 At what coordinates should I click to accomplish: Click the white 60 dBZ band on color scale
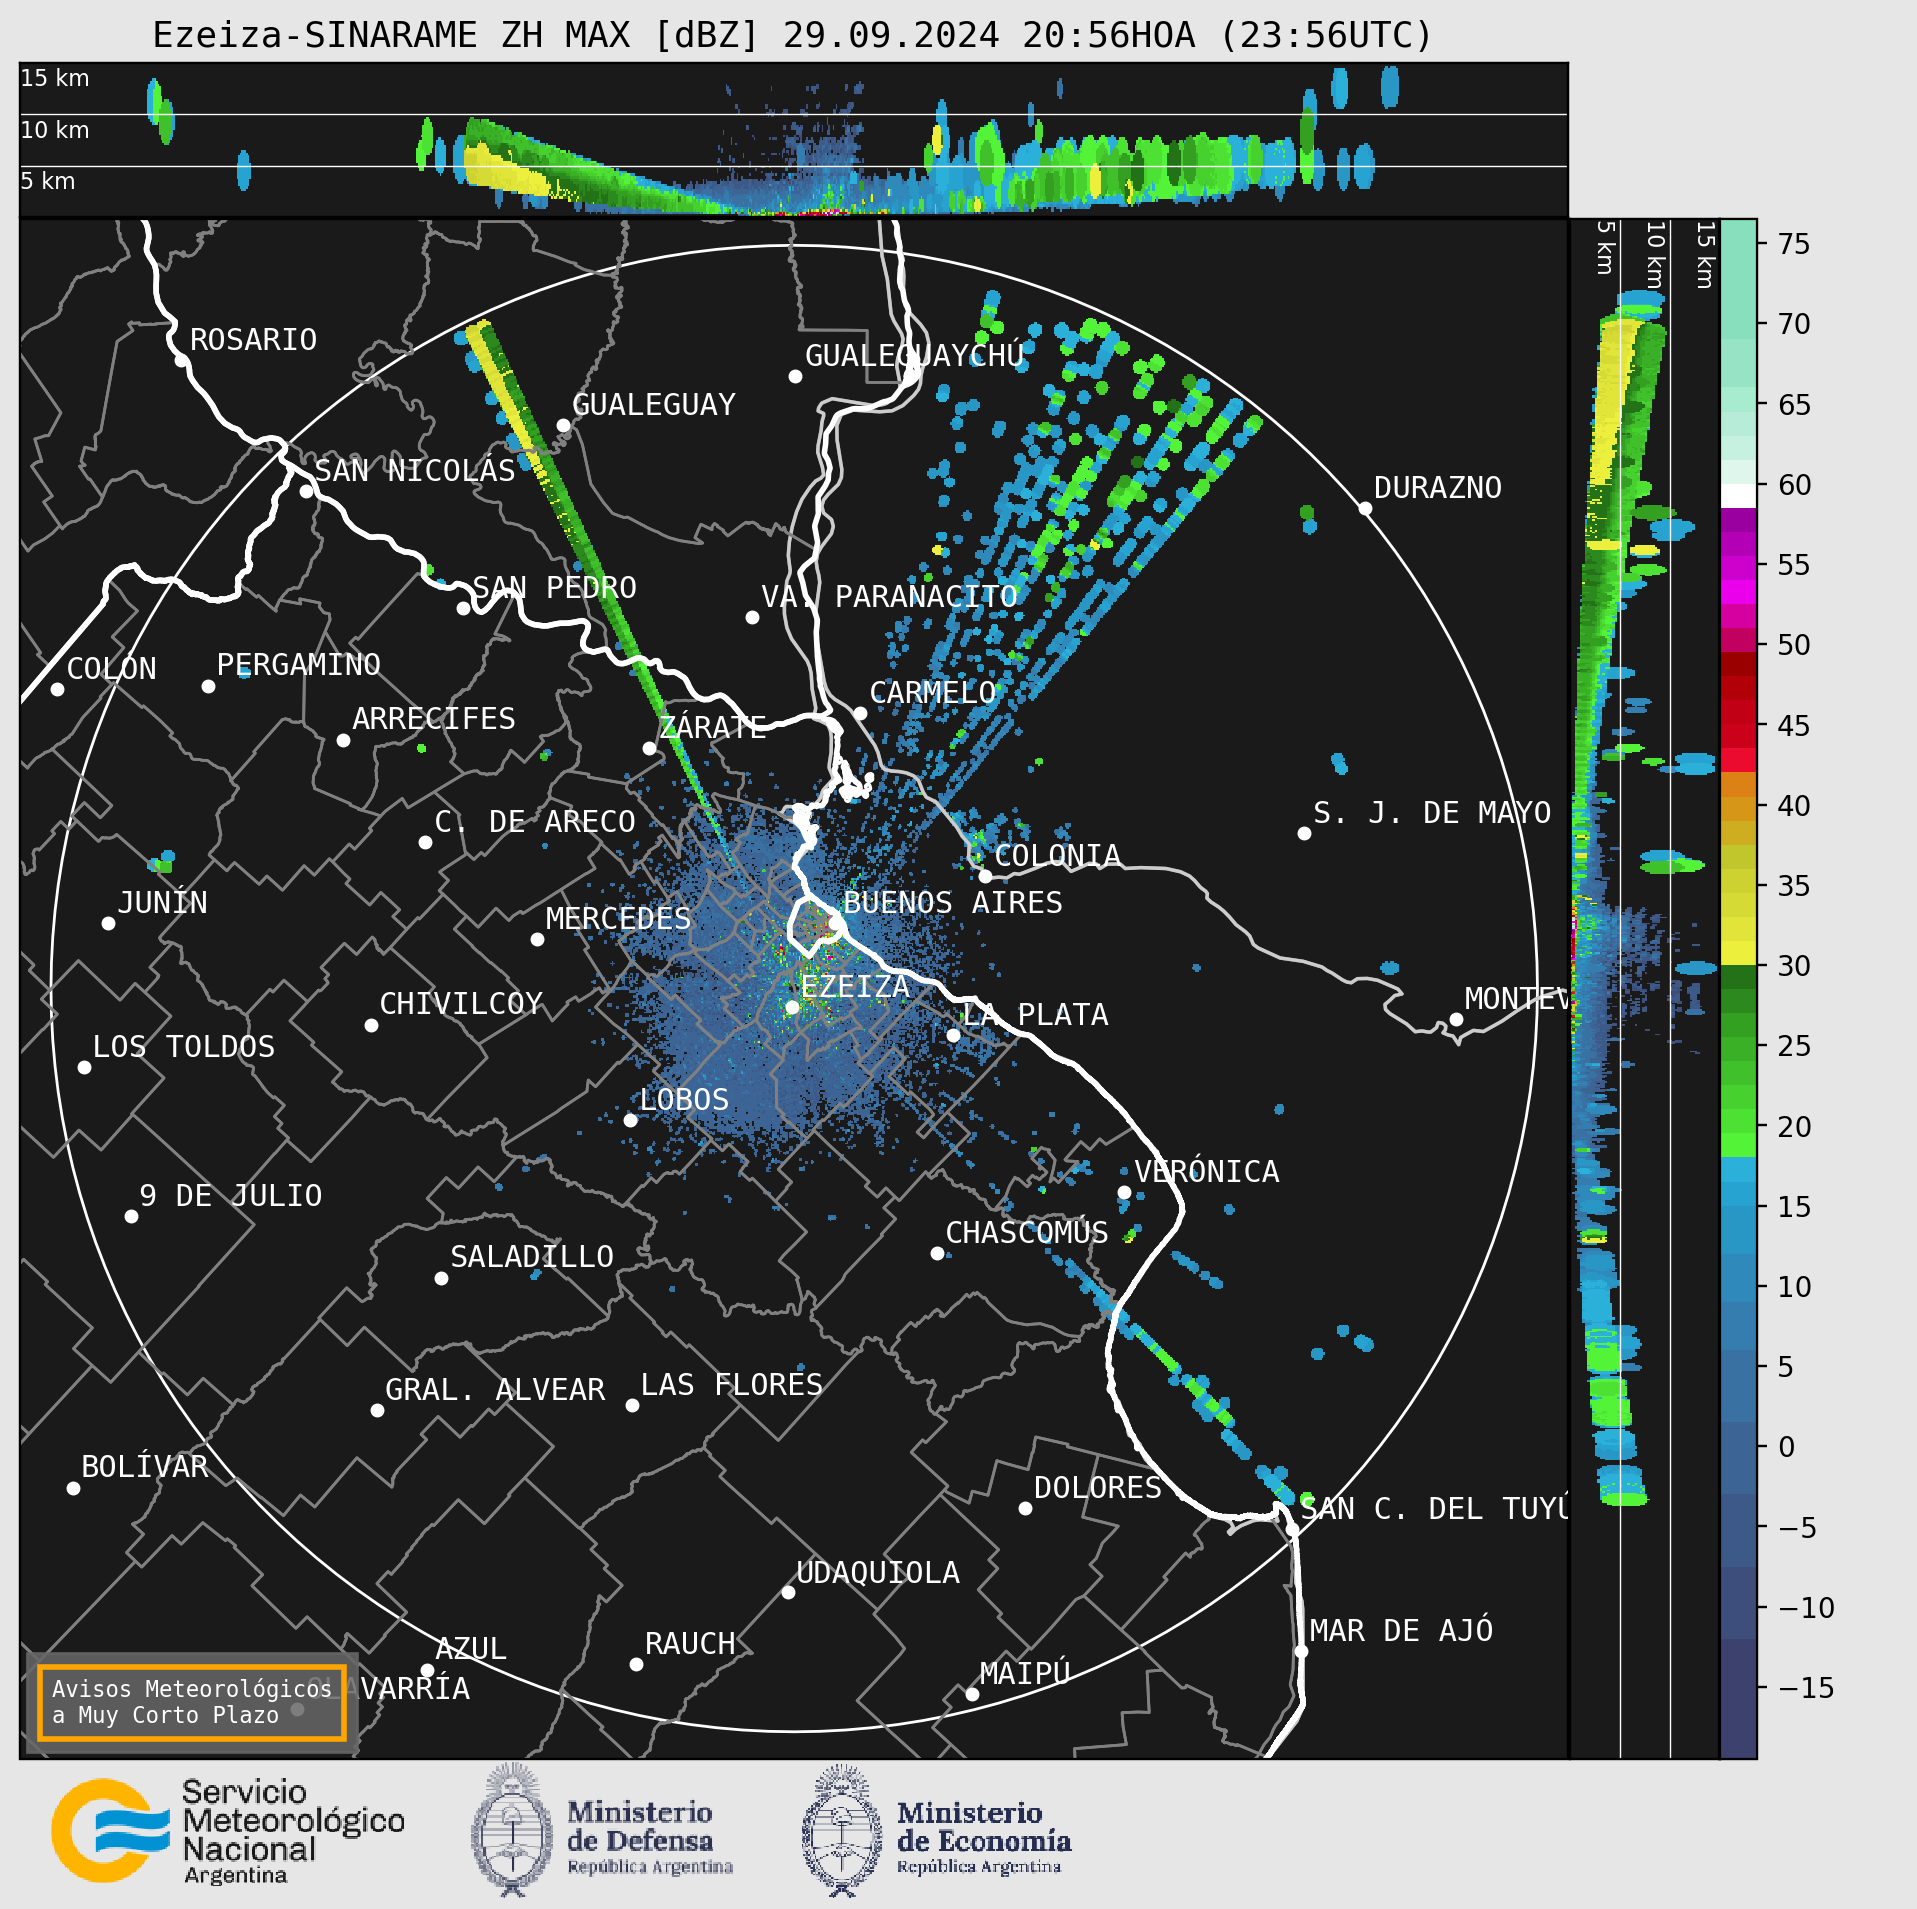(1738, 496)
